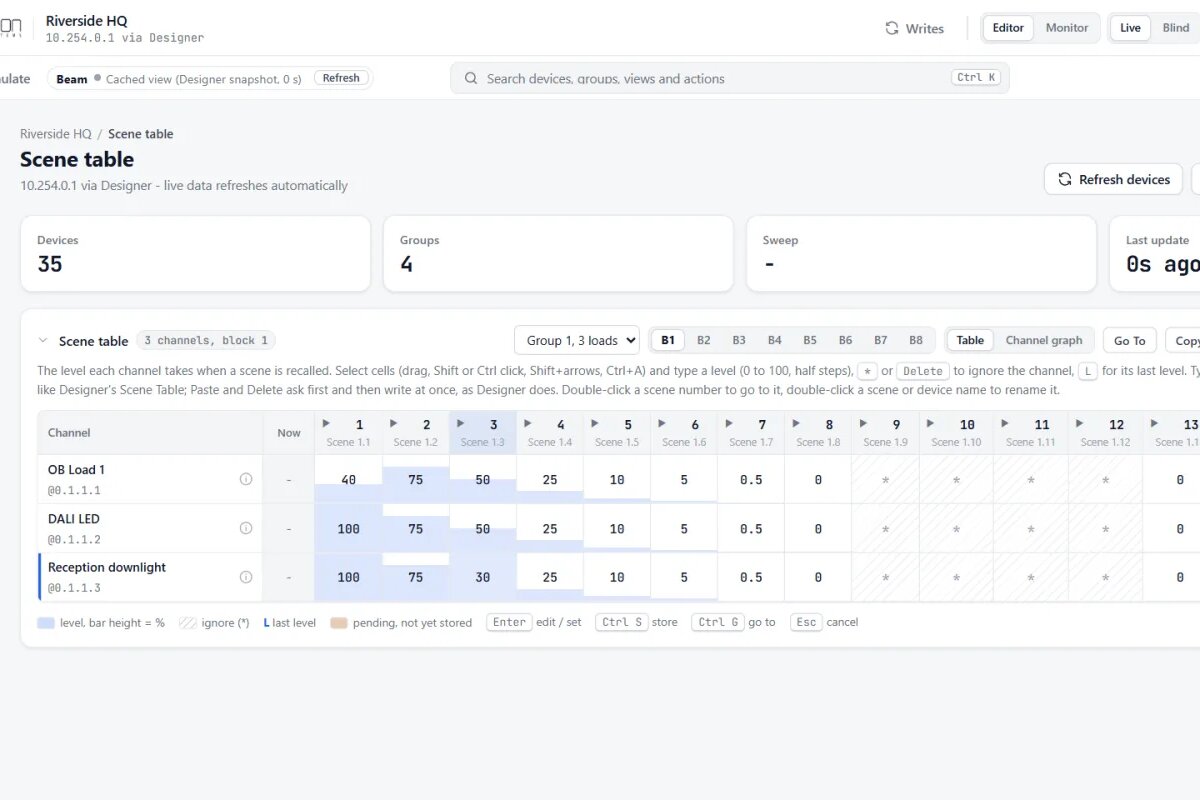
Task: Select block B5 tab
Action: pyautogui.click(x=810, y=340)
